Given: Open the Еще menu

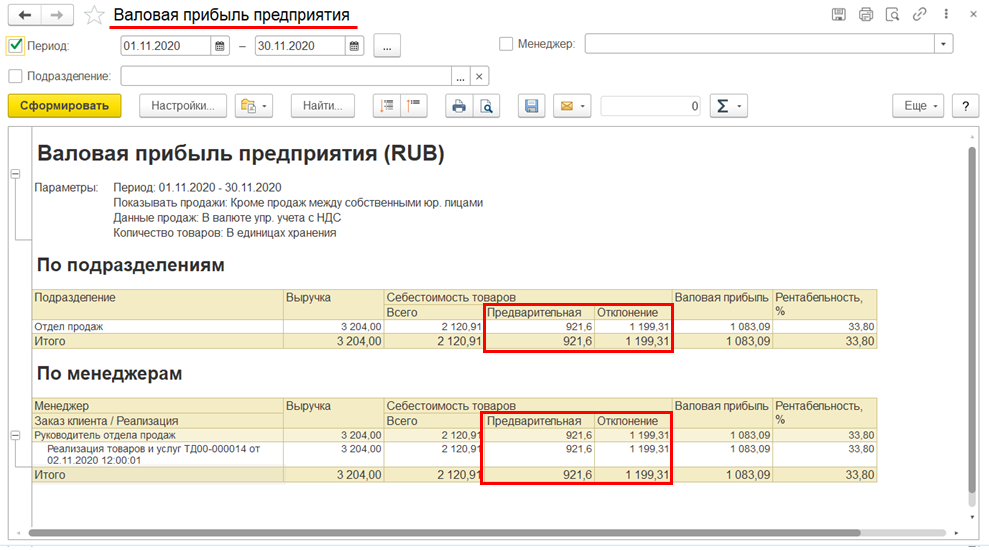Looking at the screenshot, I should click(917, 106).
